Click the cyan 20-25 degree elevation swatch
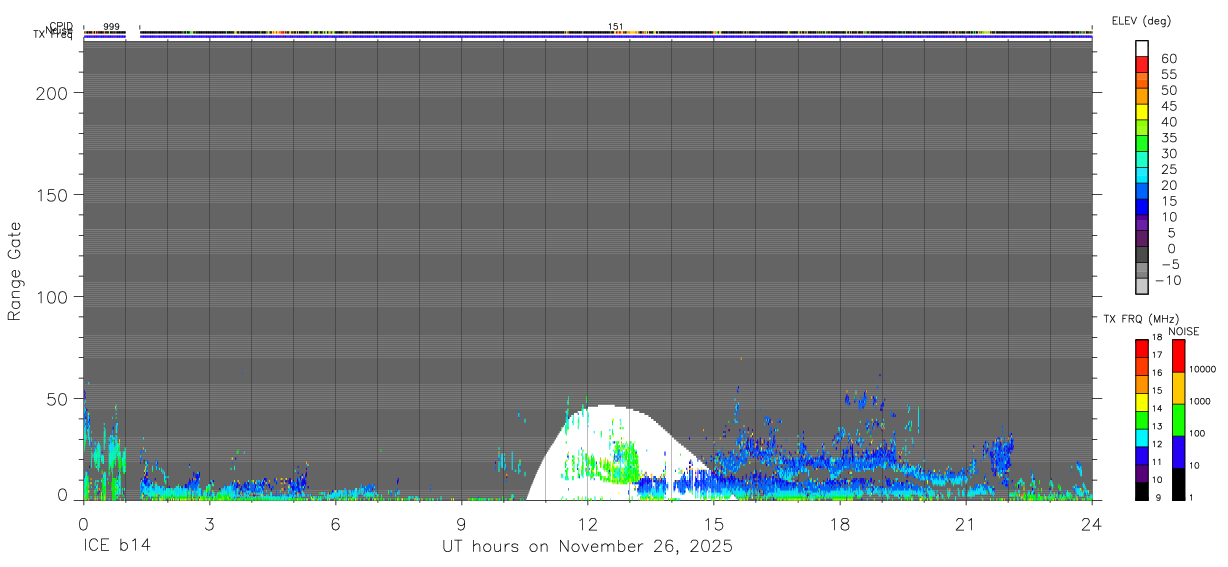 [x=1142, y=177]
